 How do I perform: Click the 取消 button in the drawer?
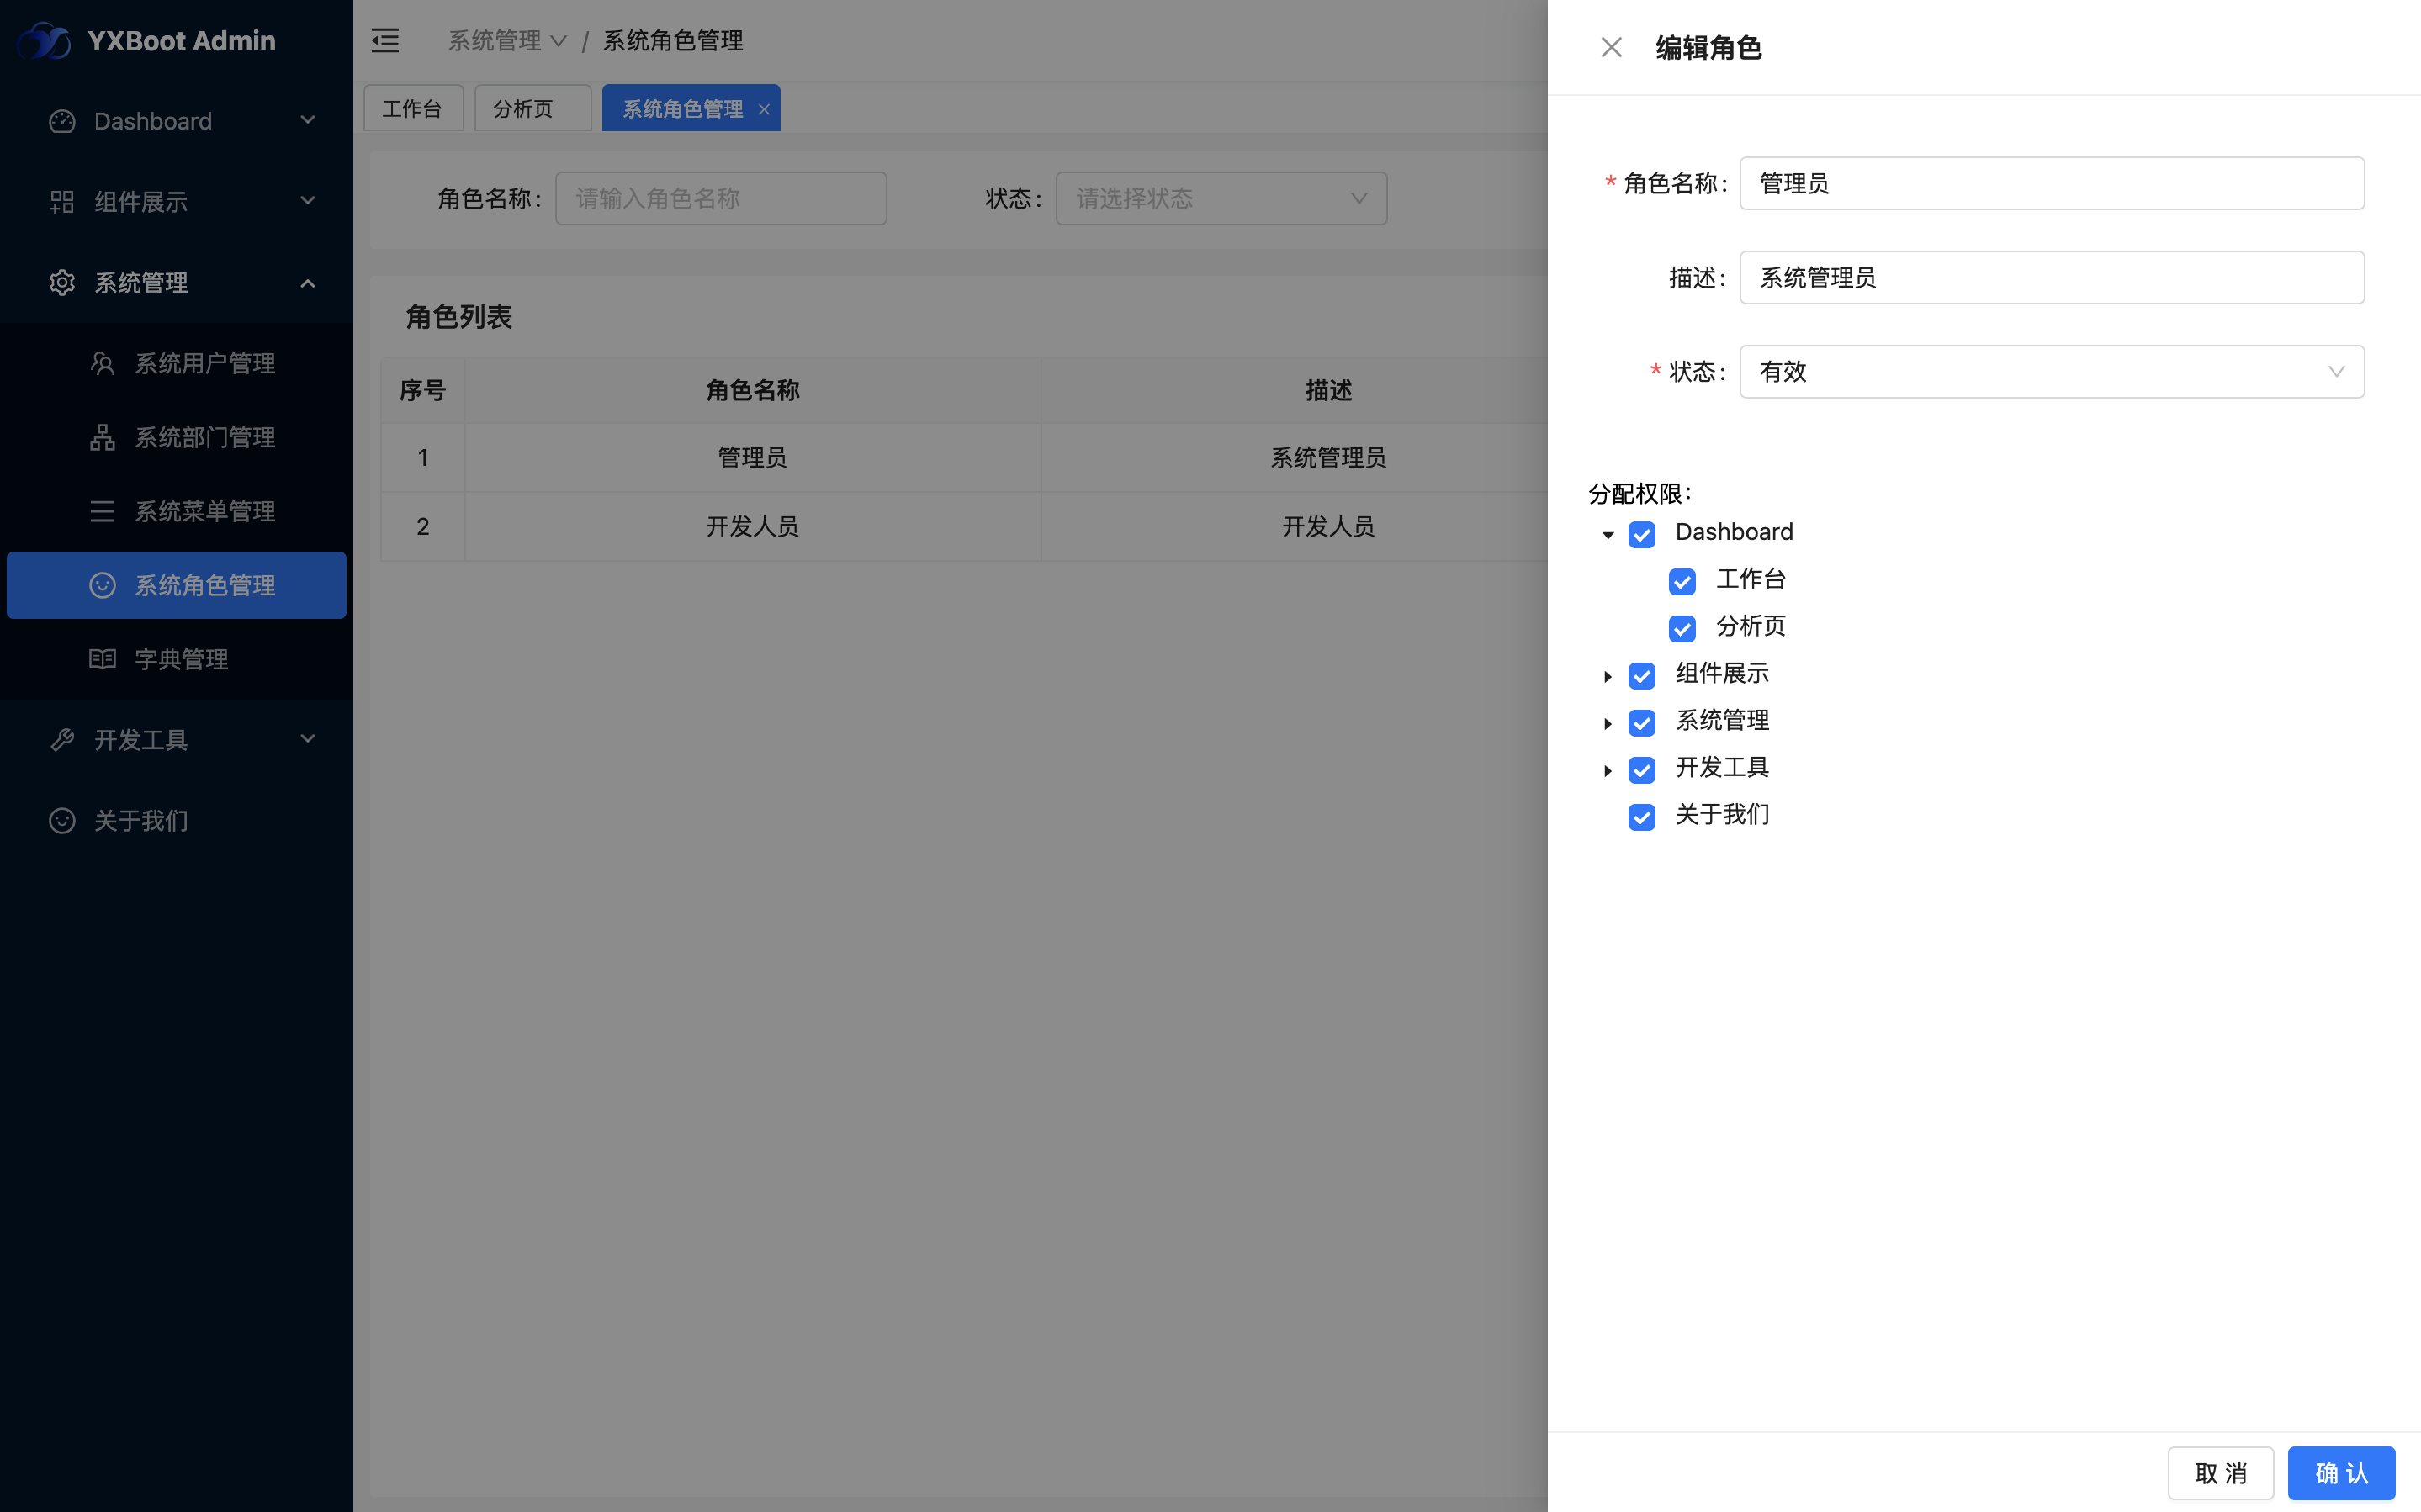tap(2220, 1472)
